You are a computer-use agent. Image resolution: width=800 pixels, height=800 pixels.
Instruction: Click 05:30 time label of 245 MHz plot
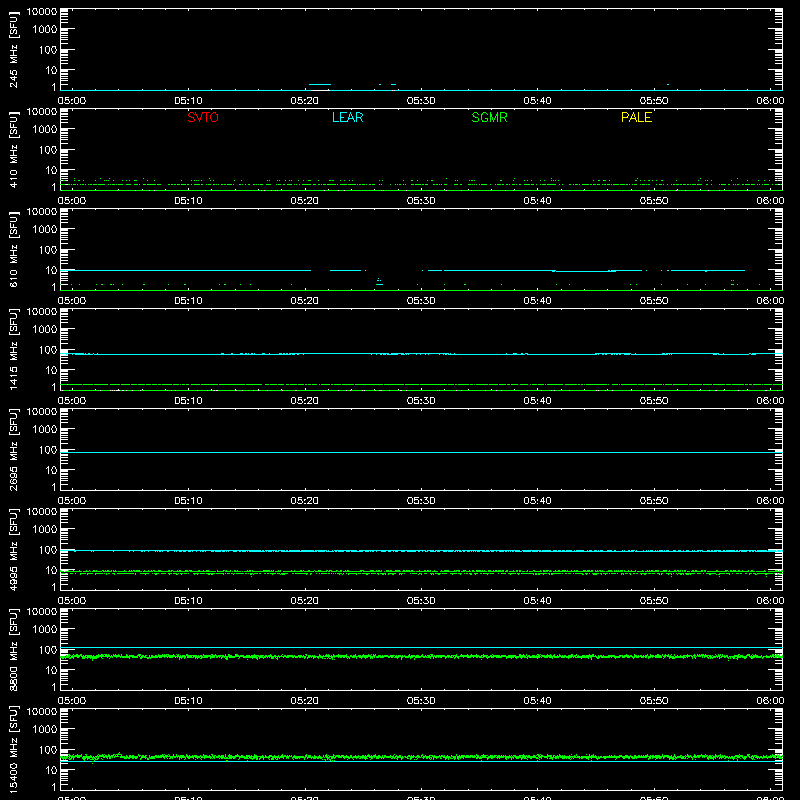[421, 101]
